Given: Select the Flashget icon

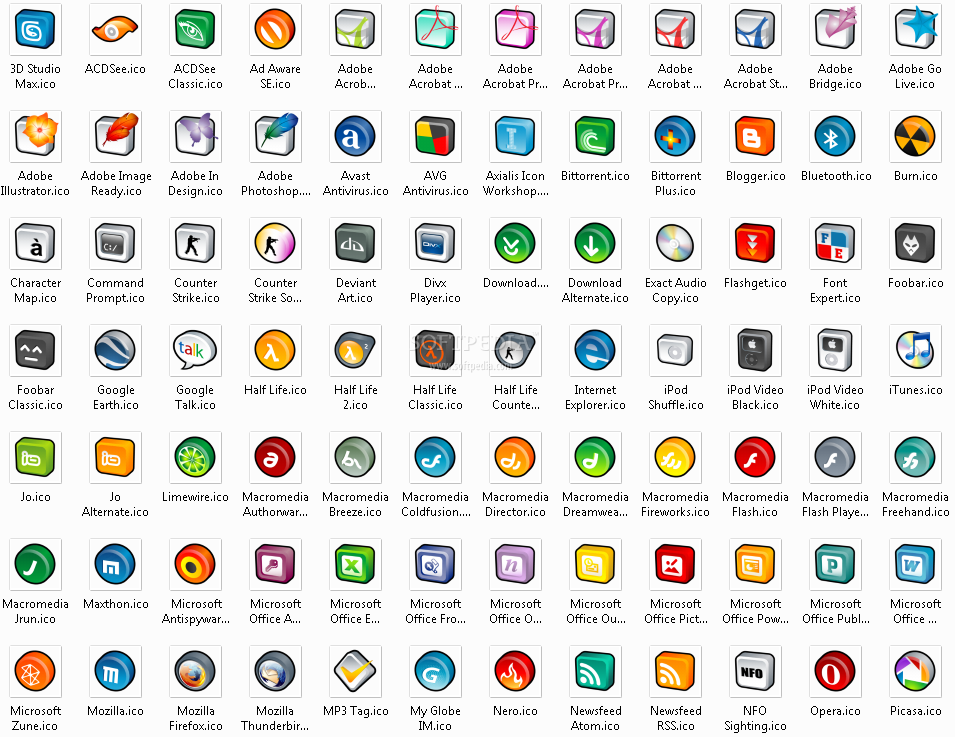Looking at the screenshot, I should click(755, 243).
